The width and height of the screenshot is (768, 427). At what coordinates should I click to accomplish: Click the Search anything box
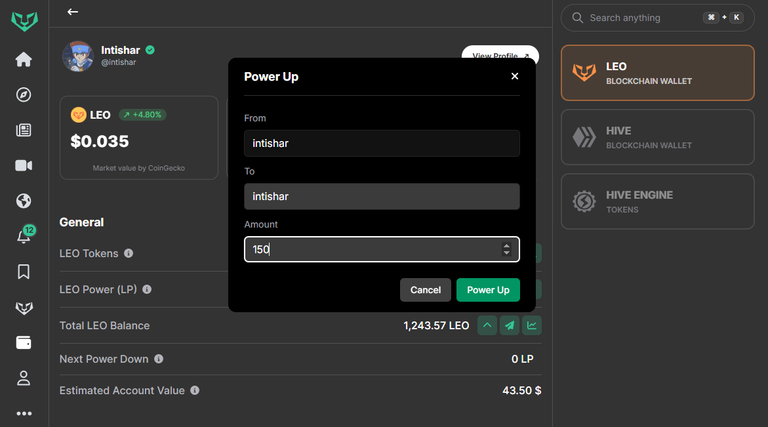pyautogui.click(x=657, y=18)
